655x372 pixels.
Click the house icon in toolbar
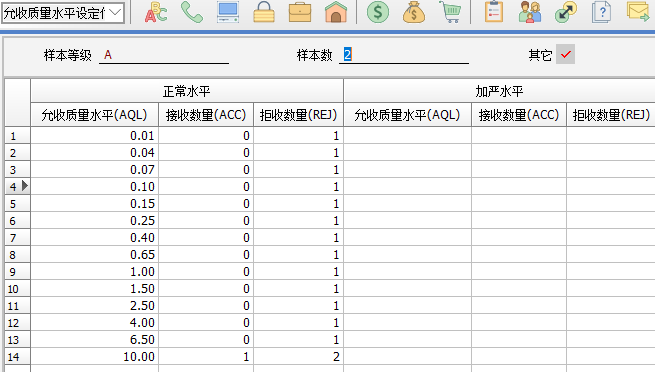pos(336,12)
